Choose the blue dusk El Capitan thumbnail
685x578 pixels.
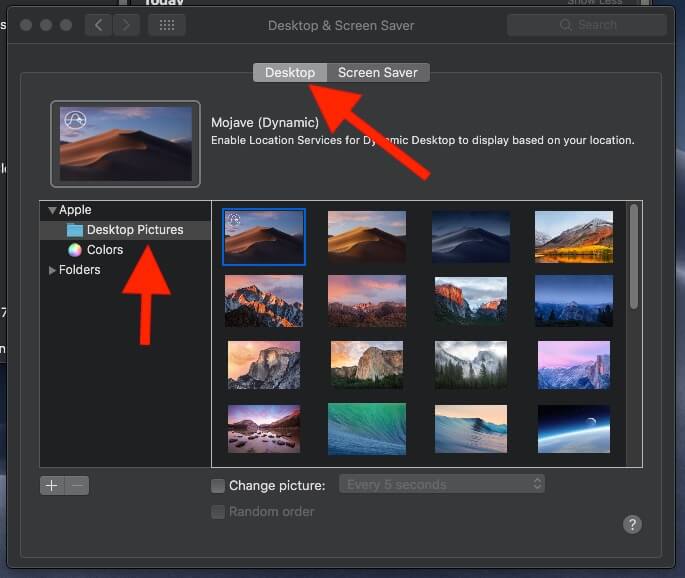tap(574, 301)
